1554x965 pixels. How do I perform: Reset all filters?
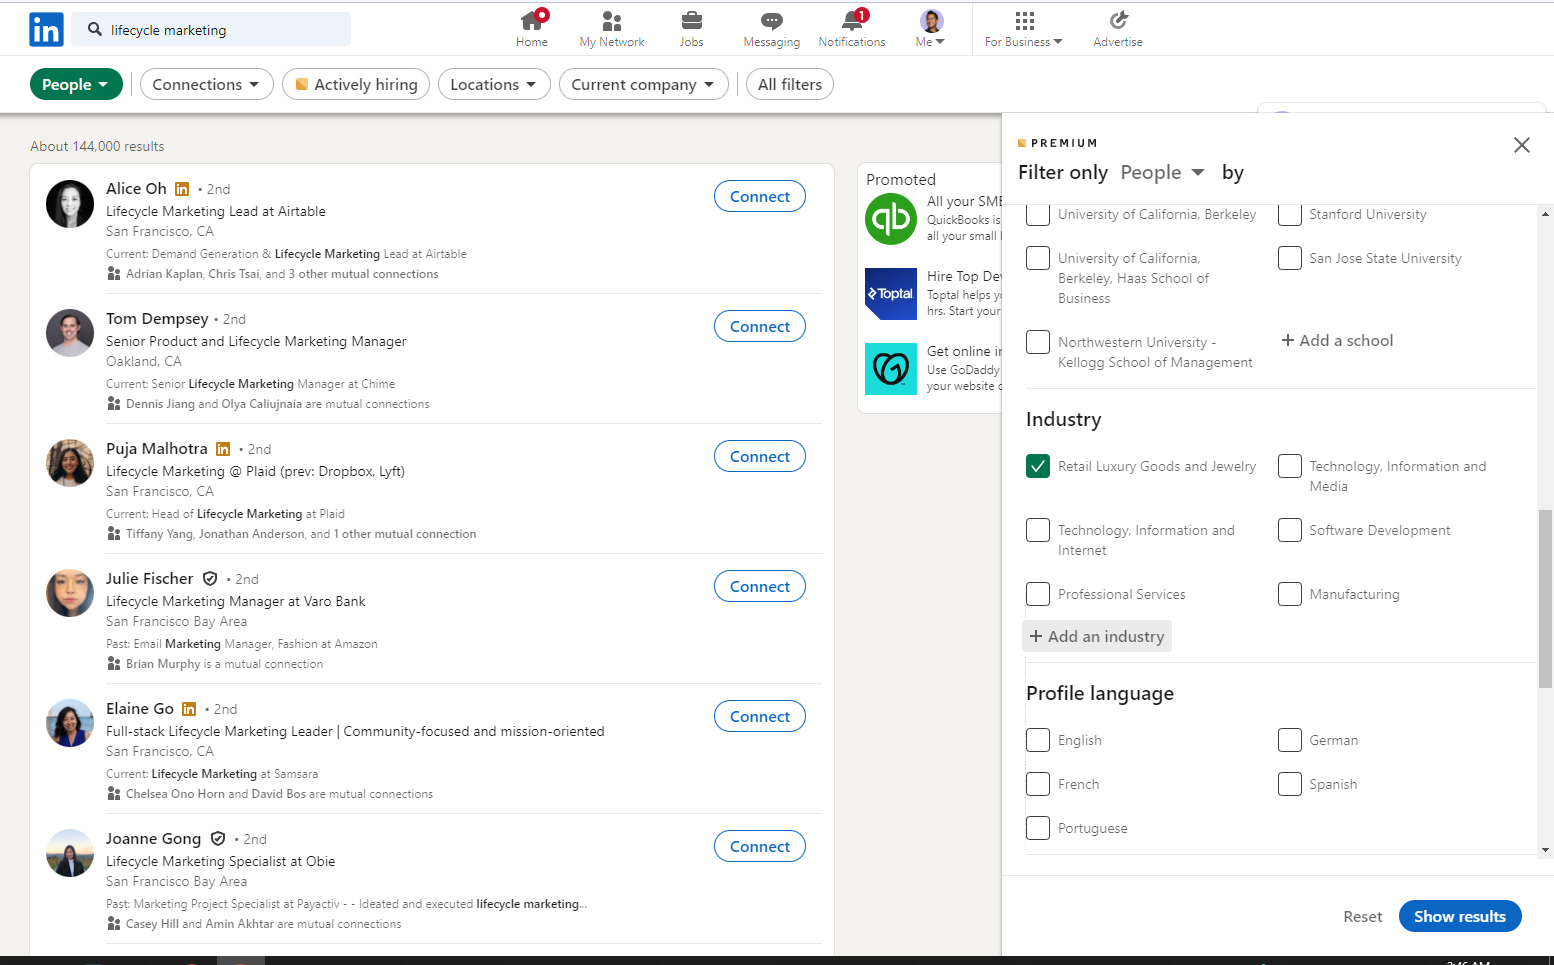[1362, 916]
